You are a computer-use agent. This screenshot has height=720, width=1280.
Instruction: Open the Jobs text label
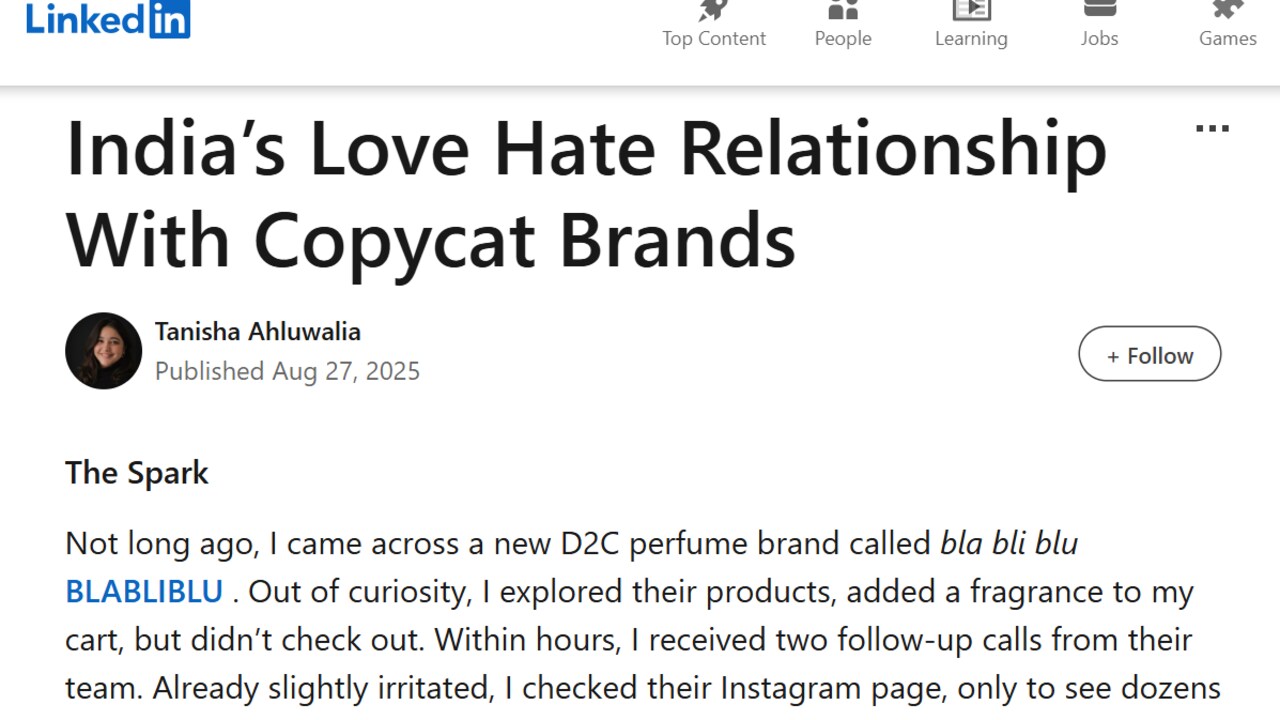[1099, 38]
